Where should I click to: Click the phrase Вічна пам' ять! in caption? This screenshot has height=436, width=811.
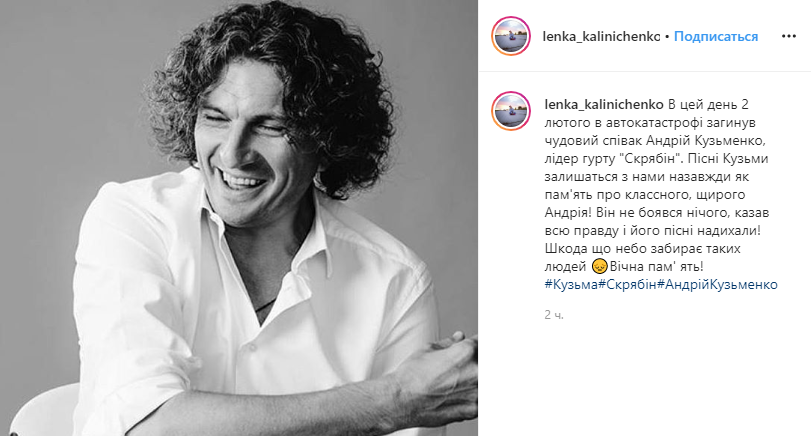[x=656, y=267]
